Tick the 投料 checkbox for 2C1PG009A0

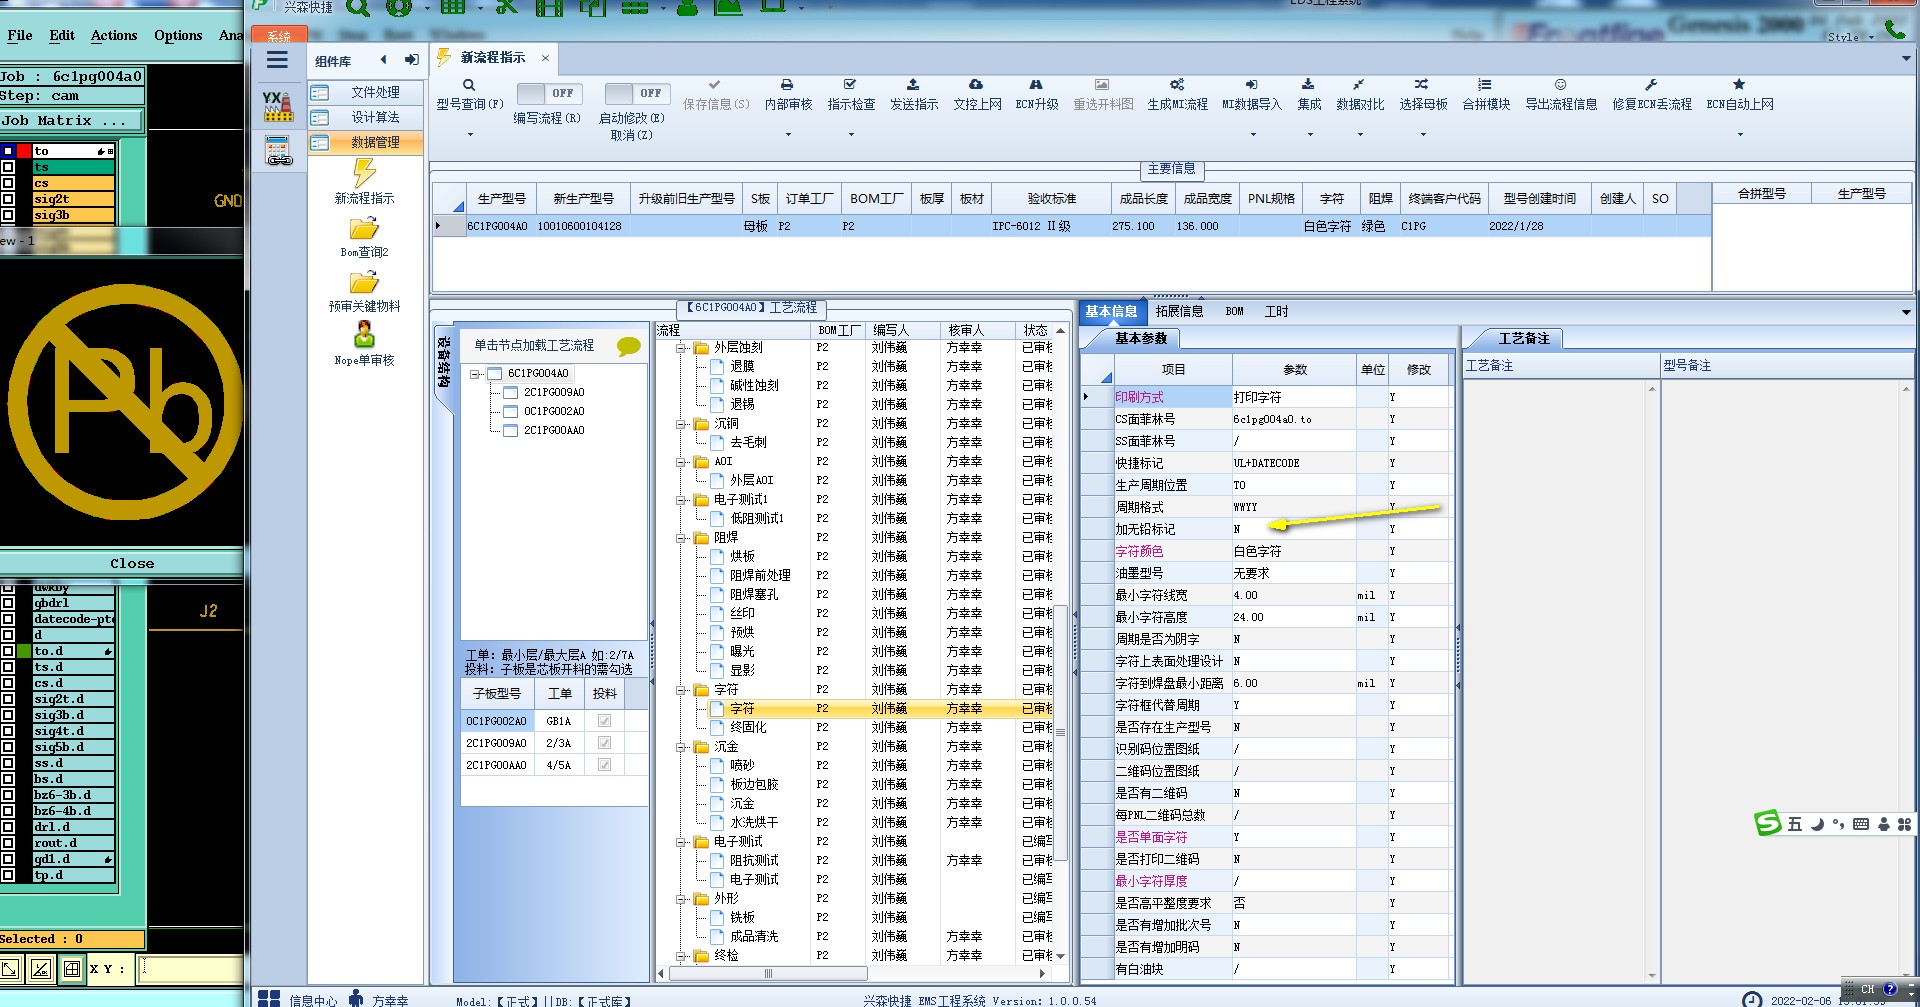(604, 743)
